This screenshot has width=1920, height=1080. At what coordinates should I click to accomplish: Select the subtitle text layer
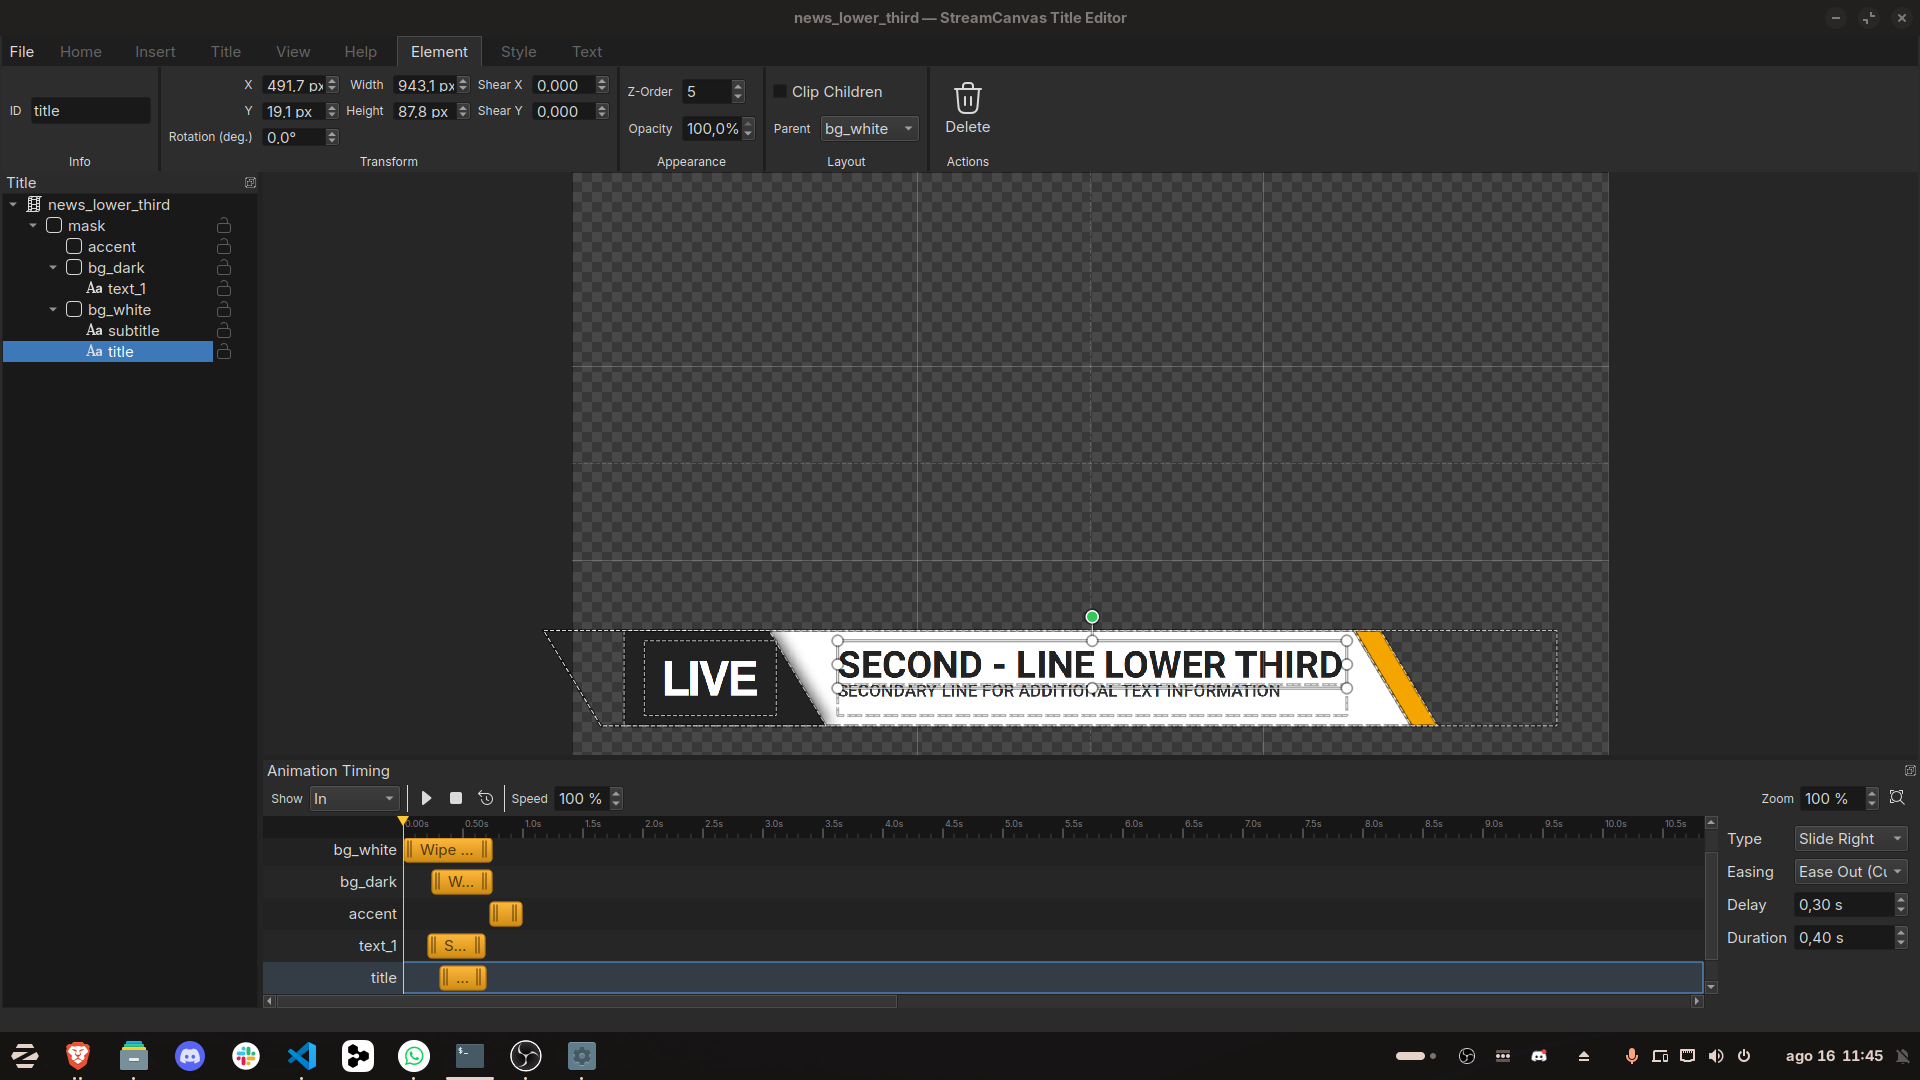point(134,331)
